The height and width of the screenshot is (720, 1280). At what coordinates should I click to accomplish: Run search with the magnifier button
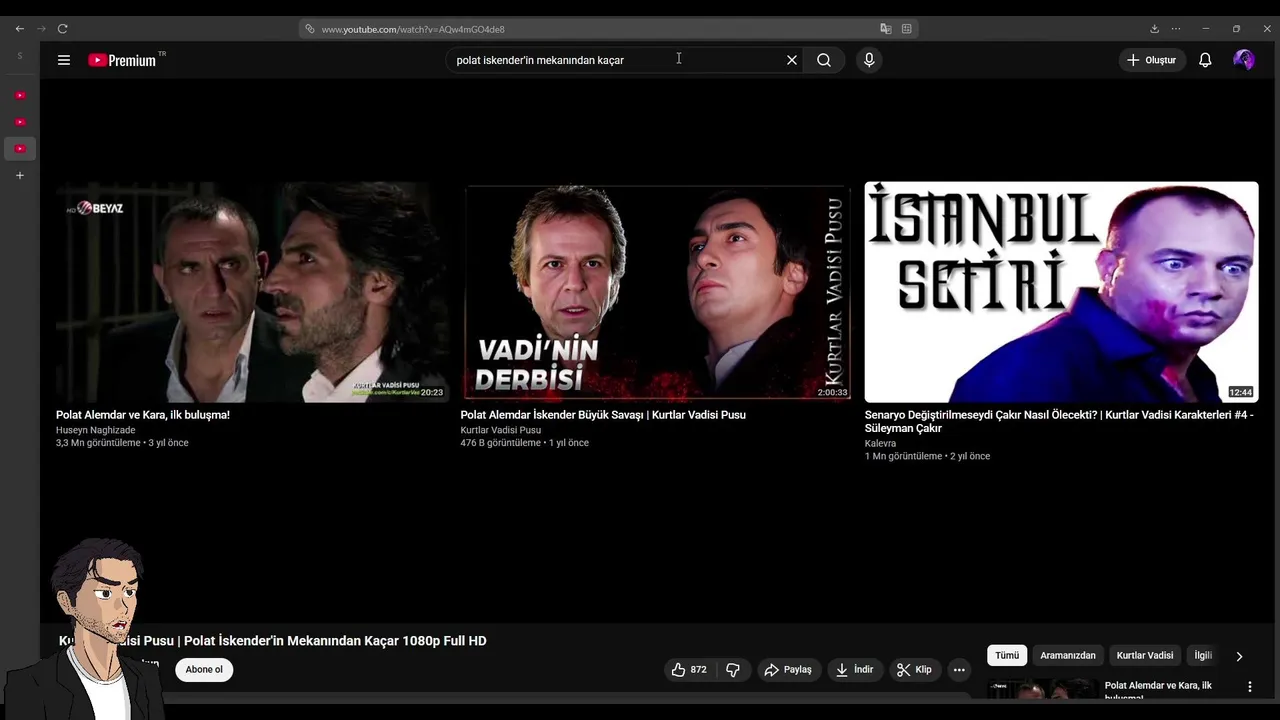point(824,60)
